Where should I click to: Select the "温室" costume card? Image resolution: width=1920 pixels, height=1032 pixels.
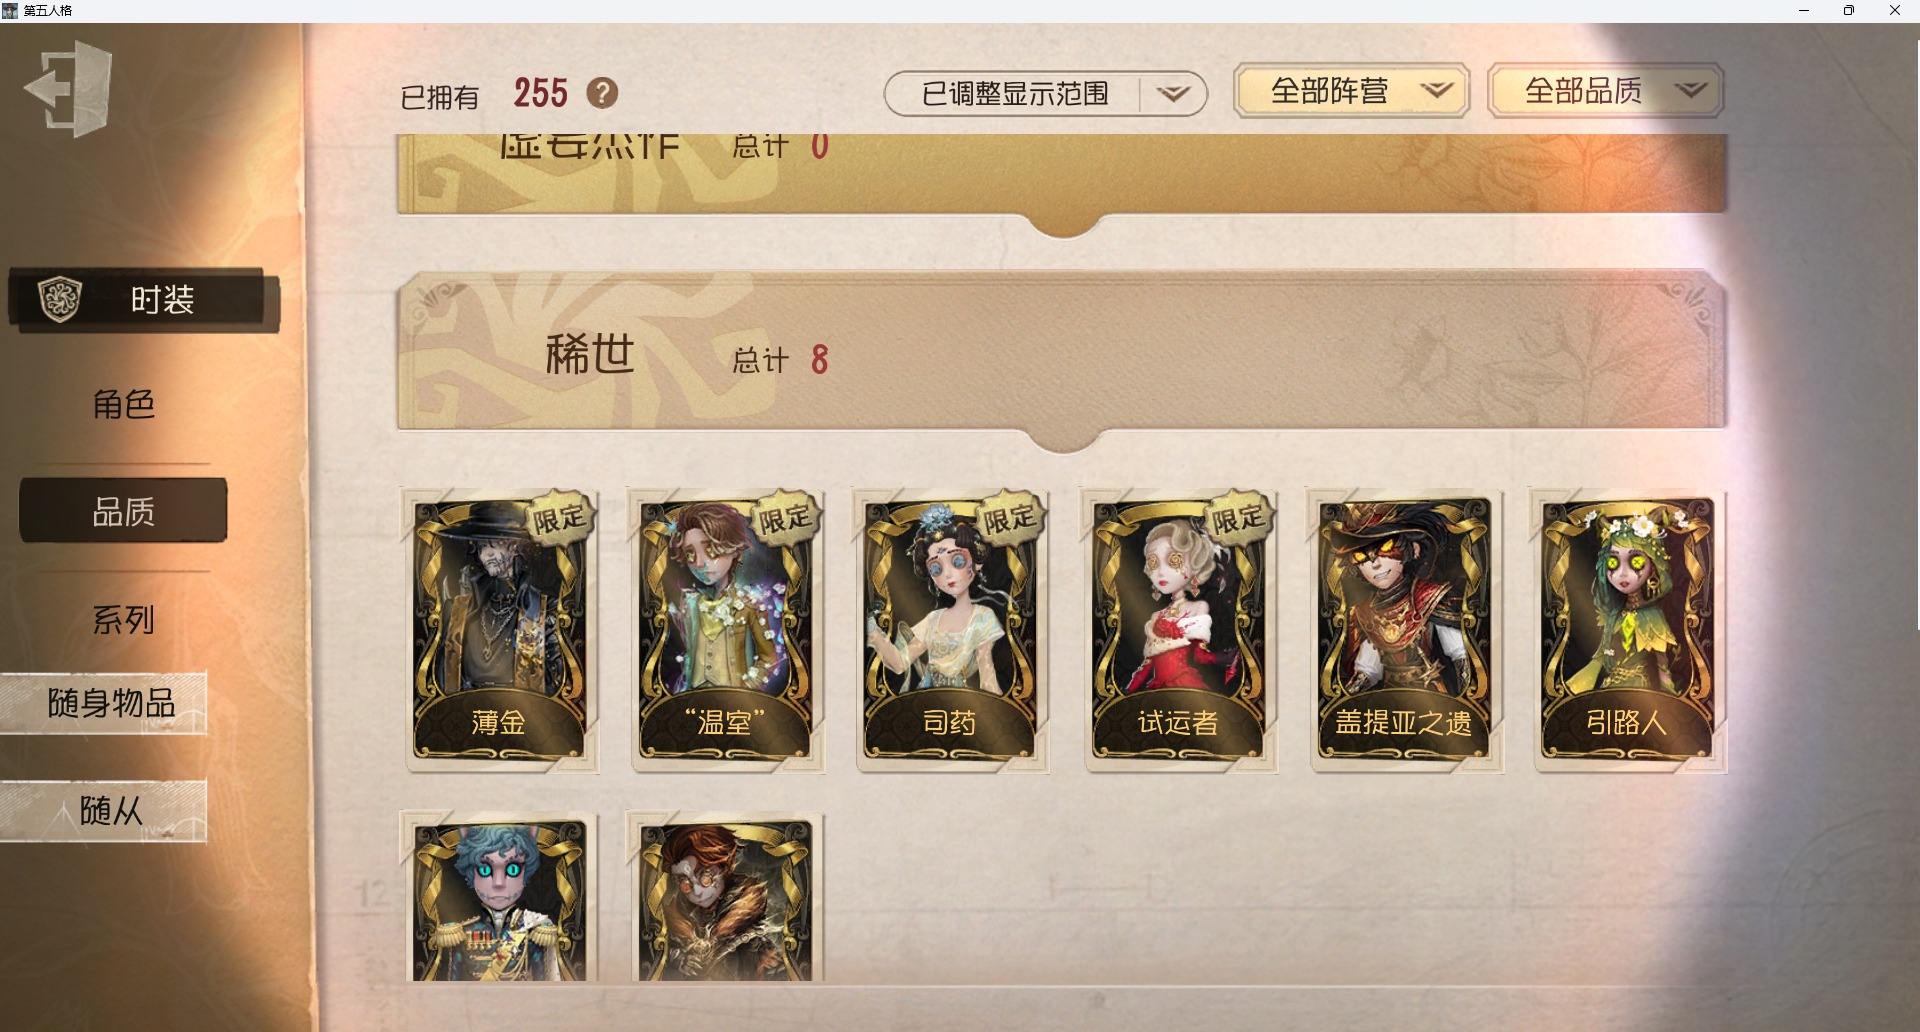[x=726, y=631]
